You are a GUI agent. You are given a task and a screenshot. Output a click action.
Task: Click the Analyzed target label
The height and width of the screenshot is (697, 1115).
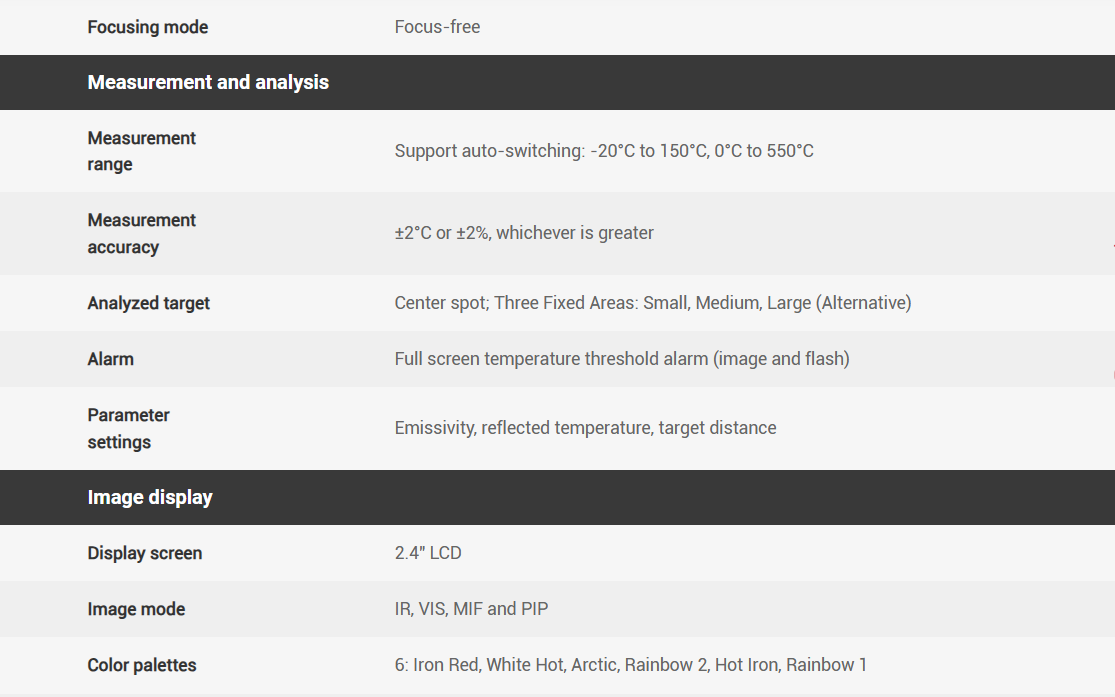click(x=149, y=303)
